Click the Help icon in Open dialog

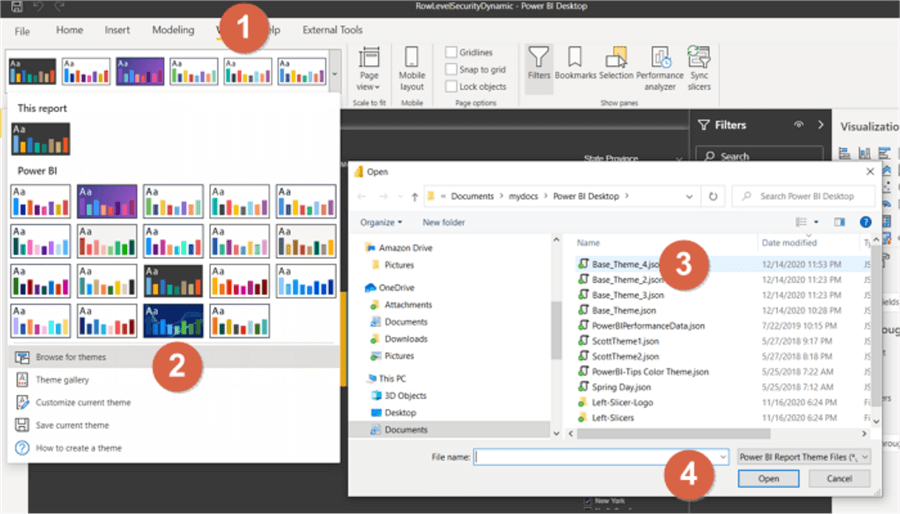[x=865, y=222]
